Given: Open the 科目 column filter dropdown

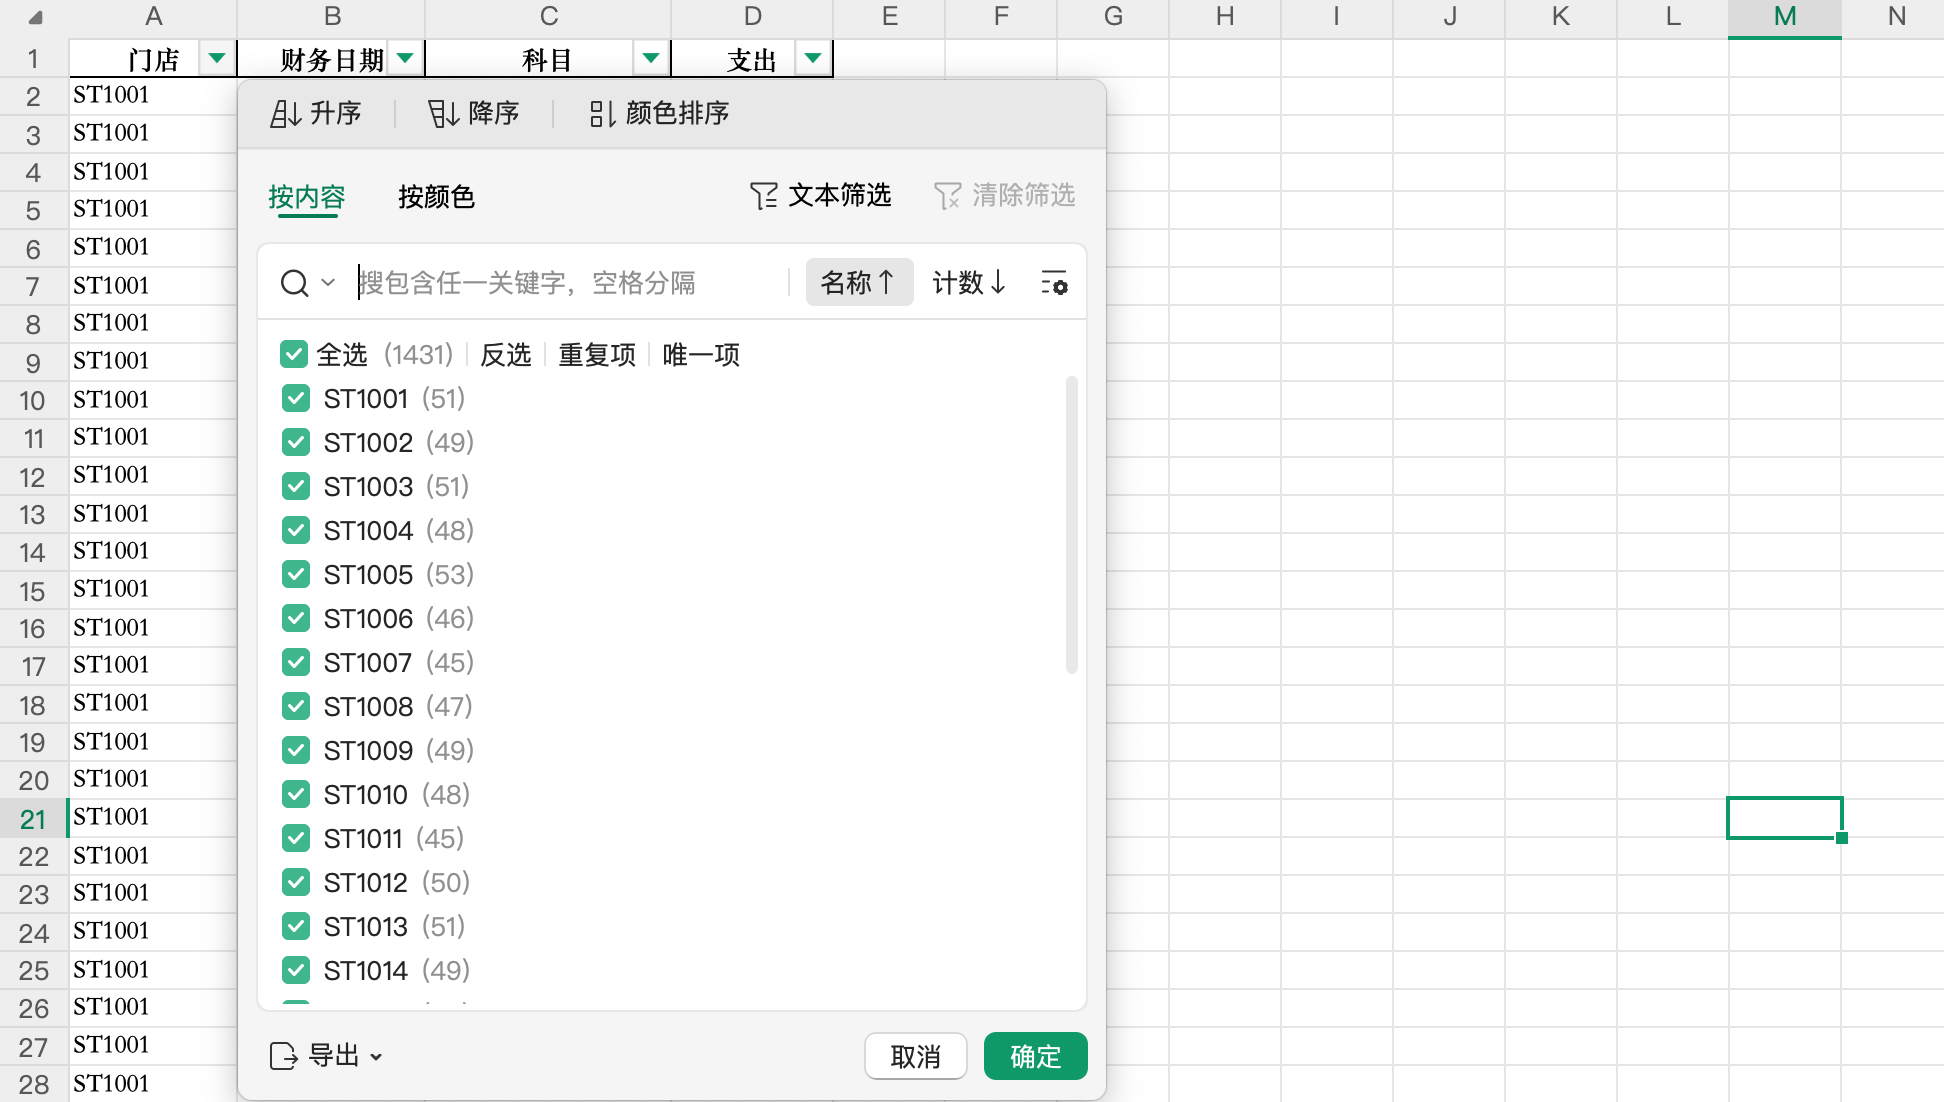Looking at the screenshot, I should tap(651, 58).
